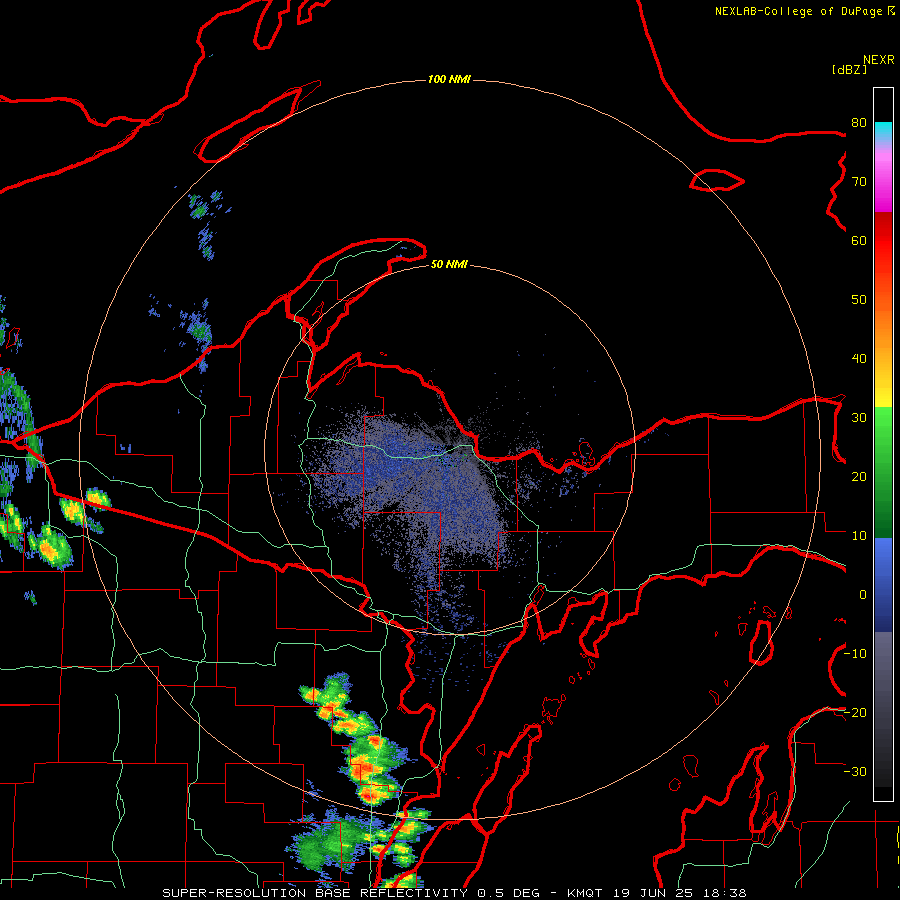Click the red 60 dBZ segment of the colorbar

pos(883,241)
